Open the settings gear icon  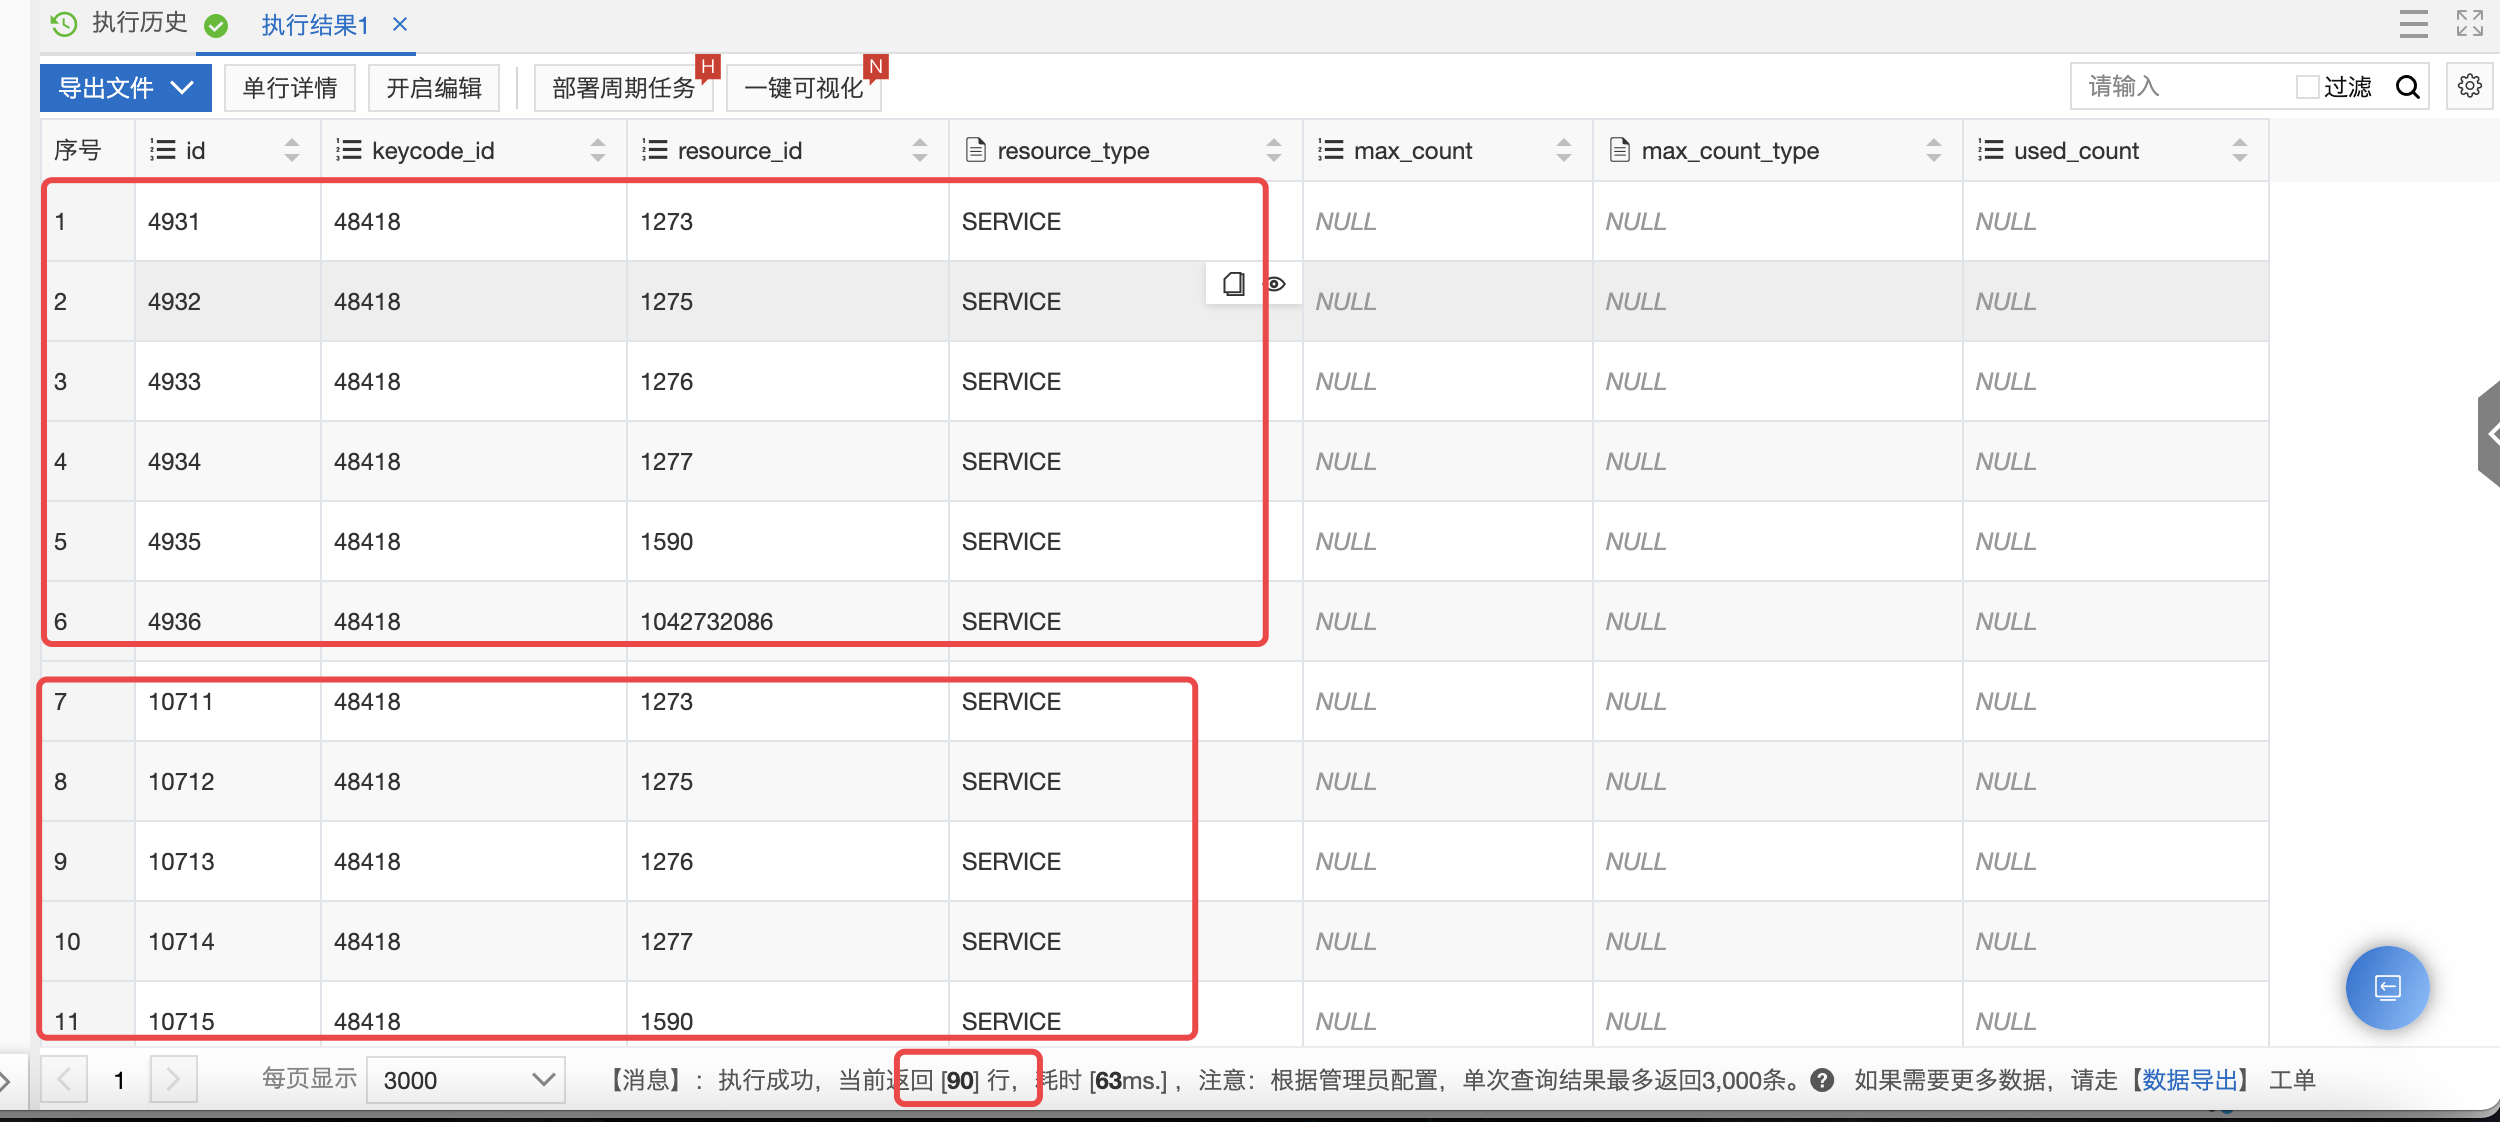coord(2469,86)
